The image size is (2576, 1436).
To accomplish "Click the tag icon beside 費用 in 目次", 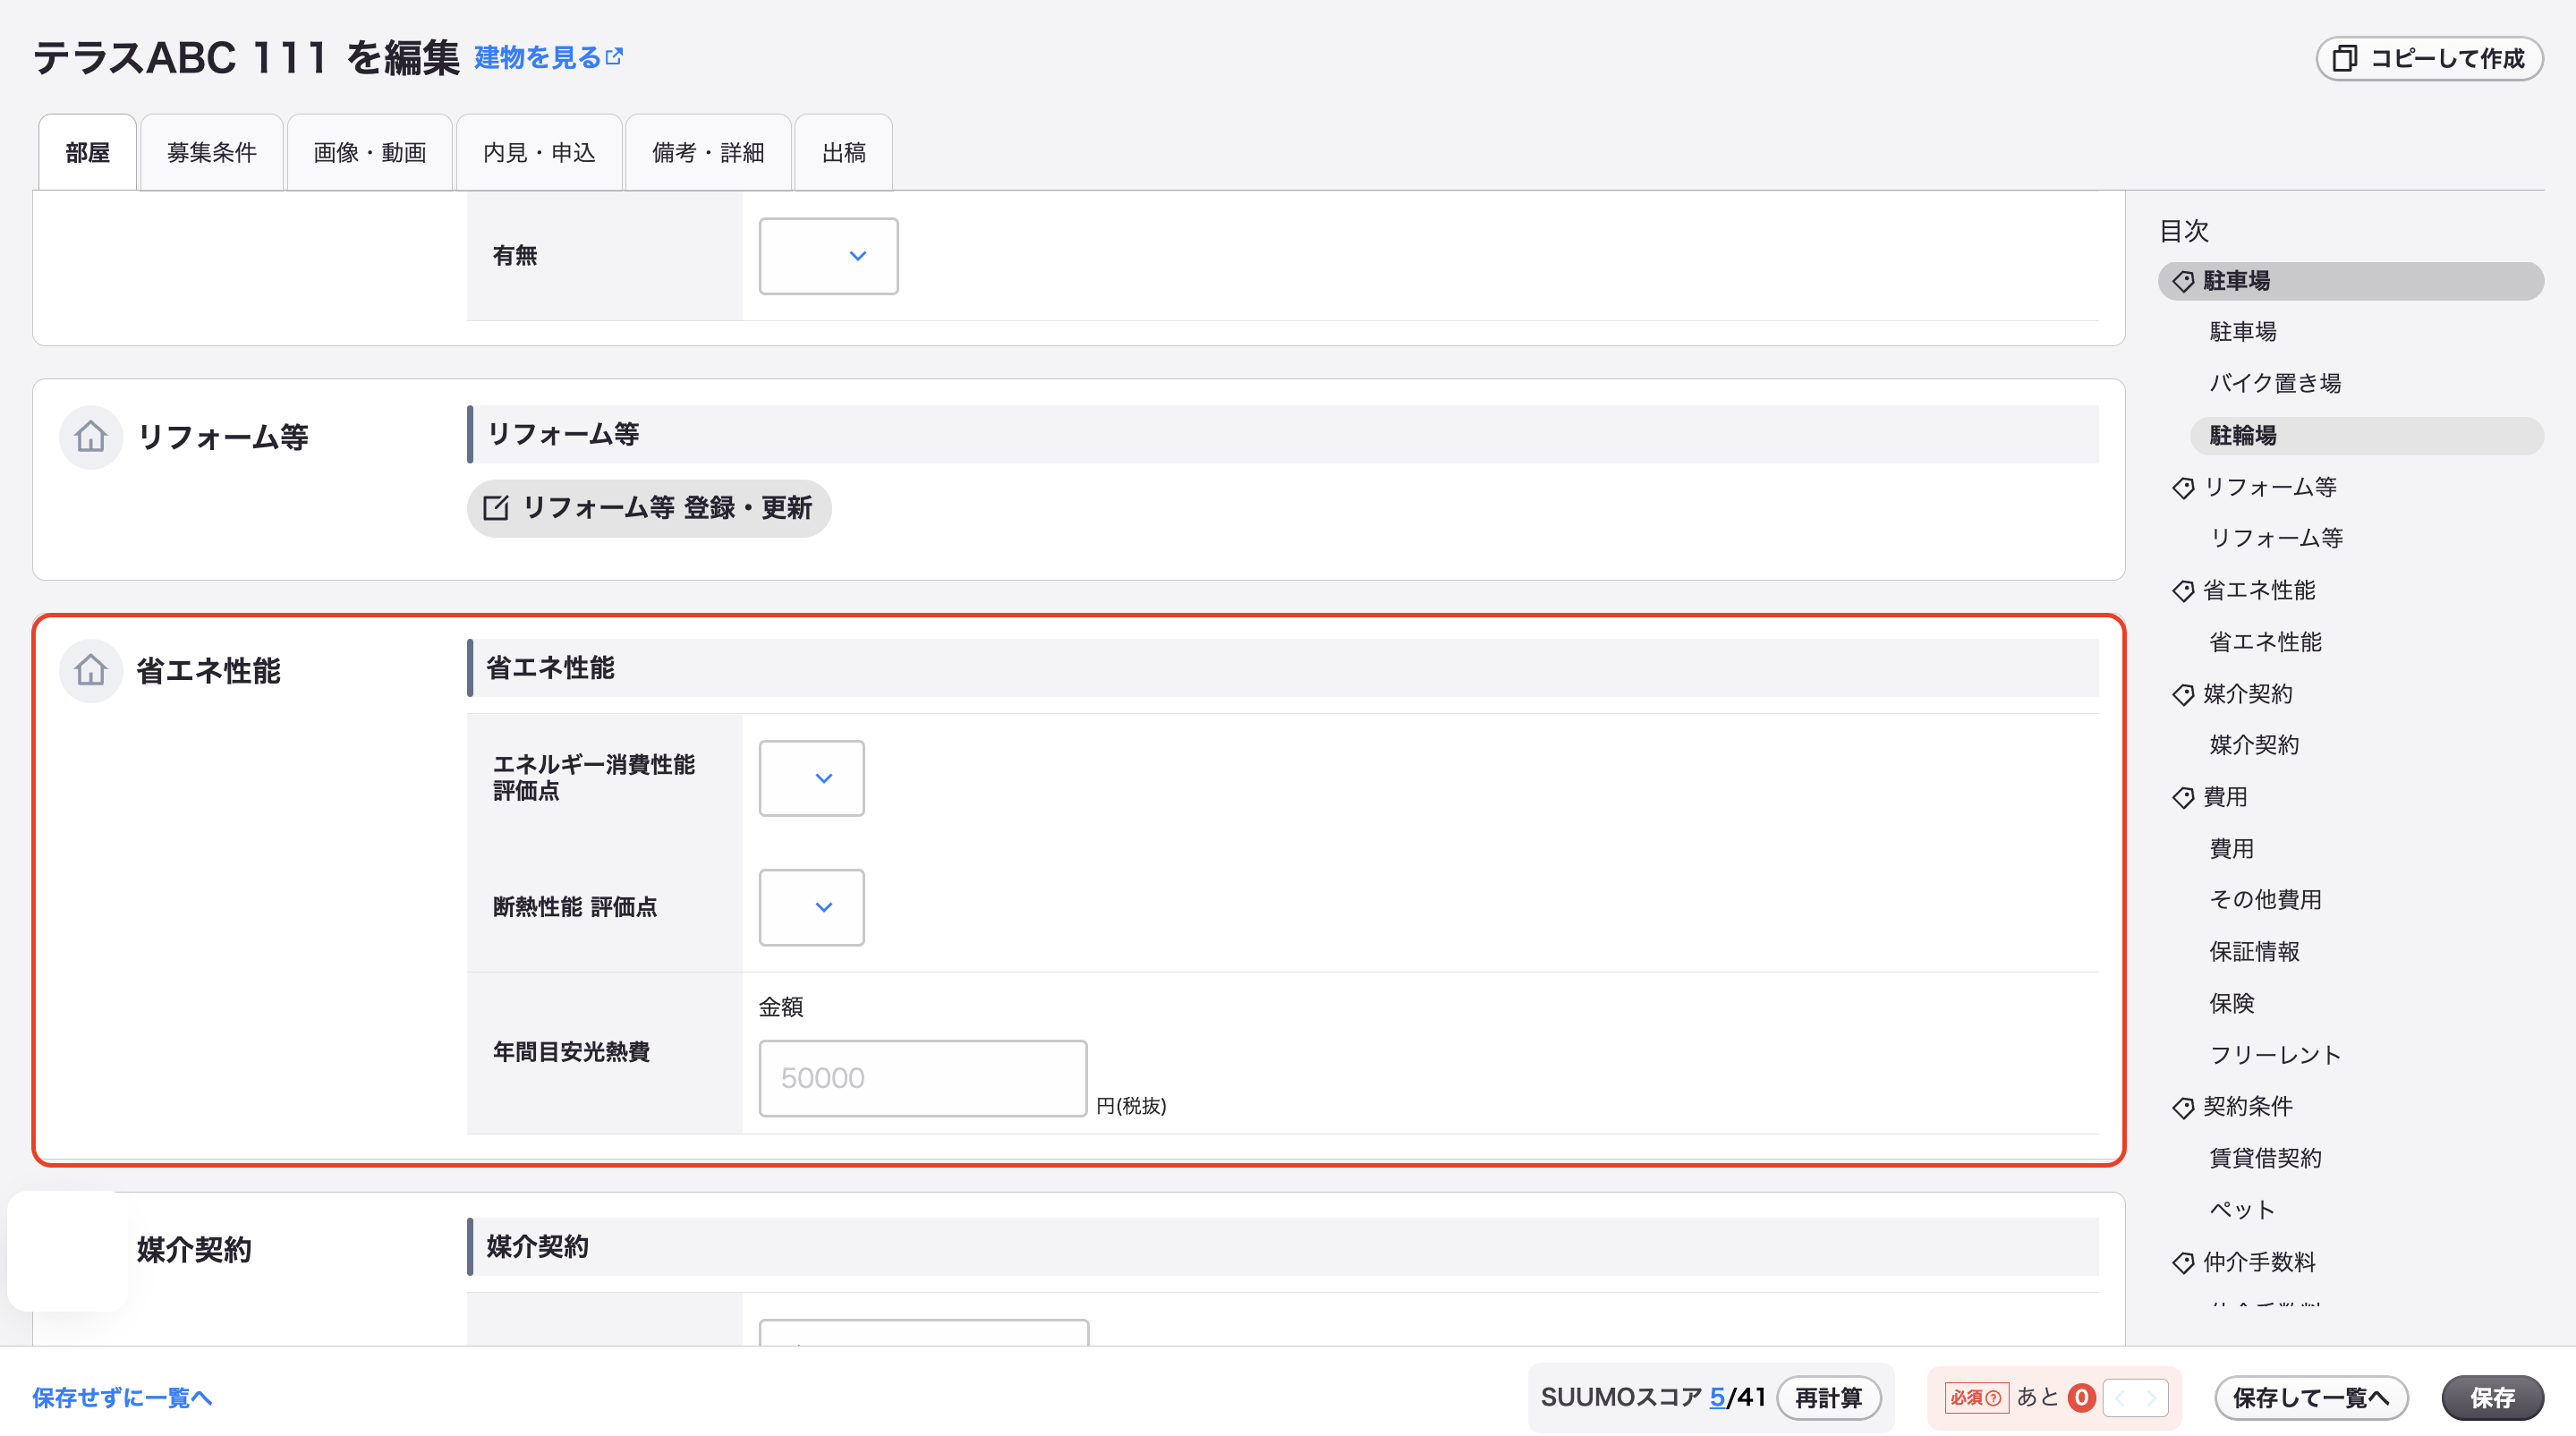I will click(x=2183, y=797).
